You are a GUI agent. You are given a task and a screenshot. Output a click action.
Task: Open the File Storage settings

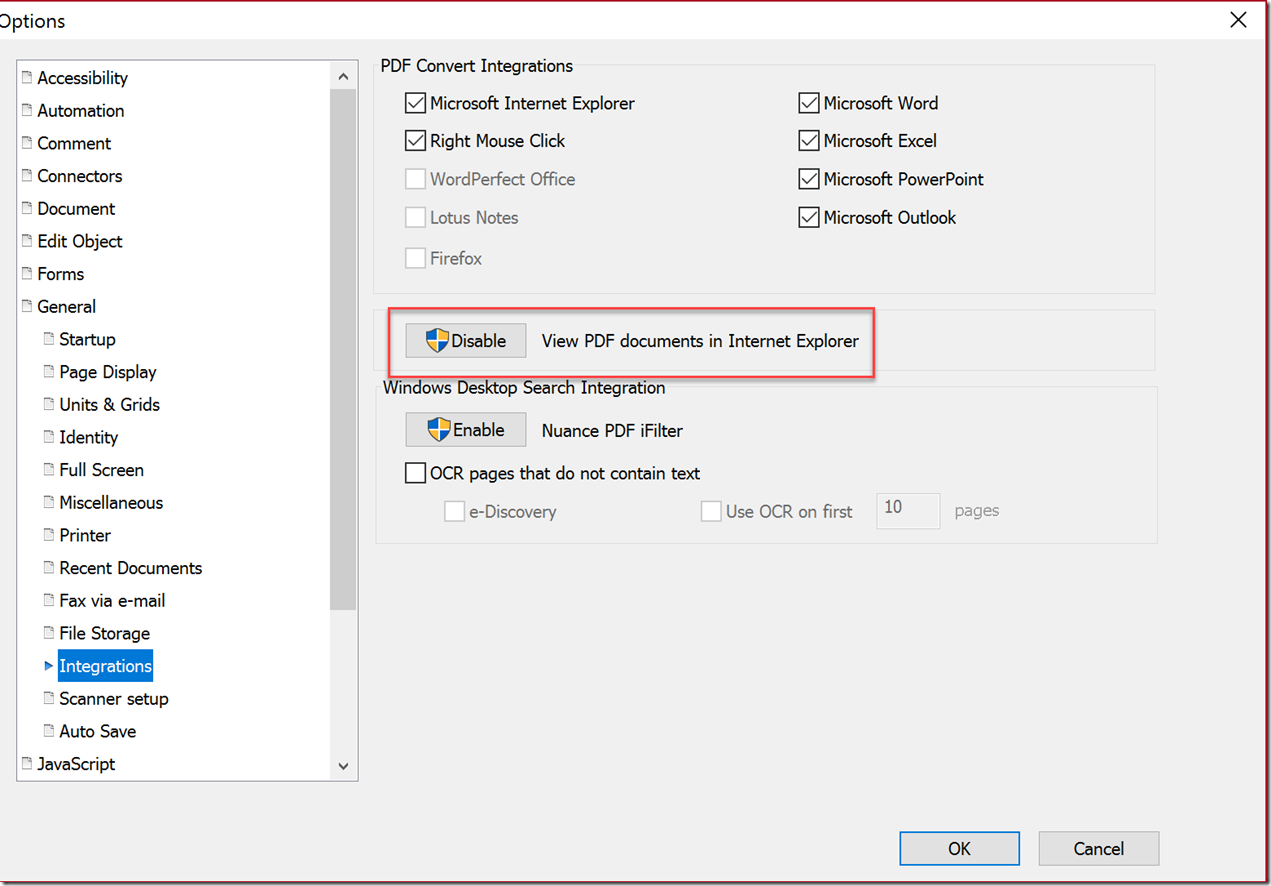pyautogui.click(x=105, y=633)
